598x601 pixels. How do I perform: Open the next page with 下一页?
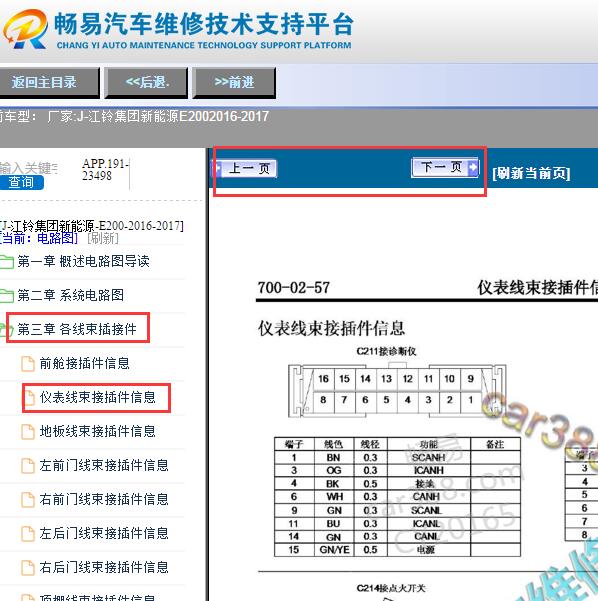click(445, 167)
